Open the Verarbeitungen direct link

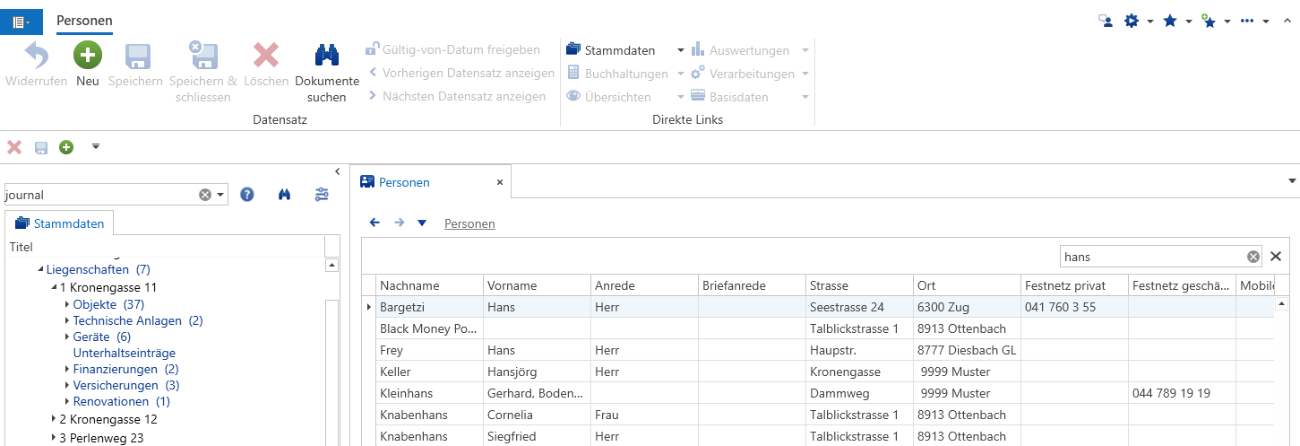[744, 73]
